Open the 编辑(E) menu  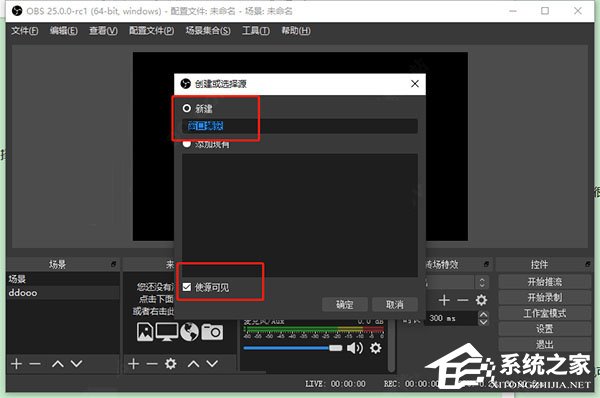64,31
